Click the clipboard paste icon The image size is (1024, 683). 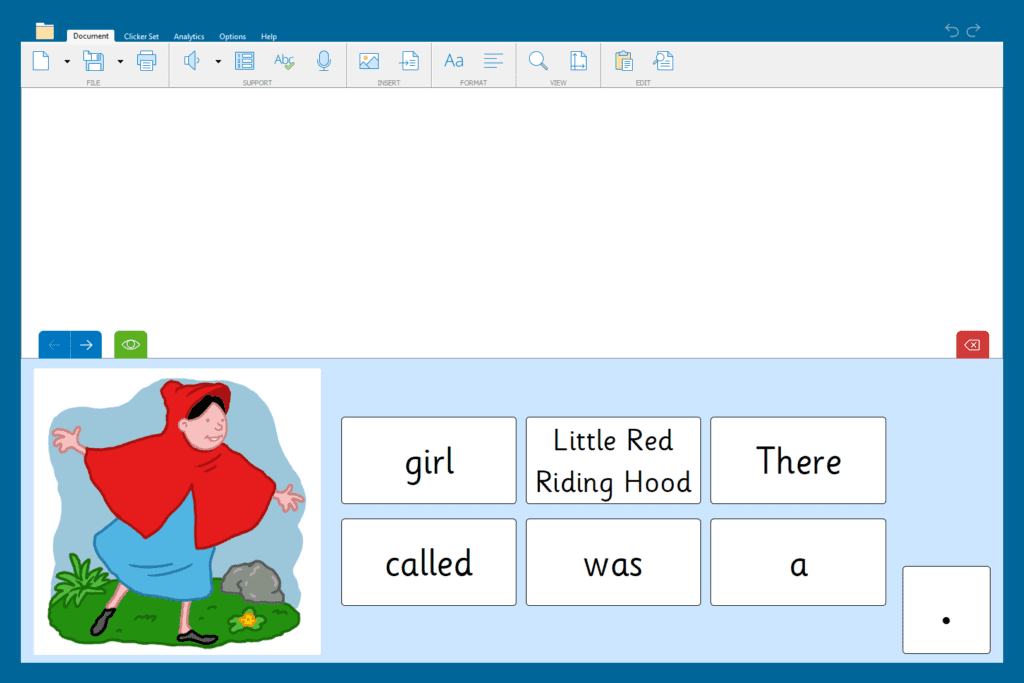coord(624,61)
